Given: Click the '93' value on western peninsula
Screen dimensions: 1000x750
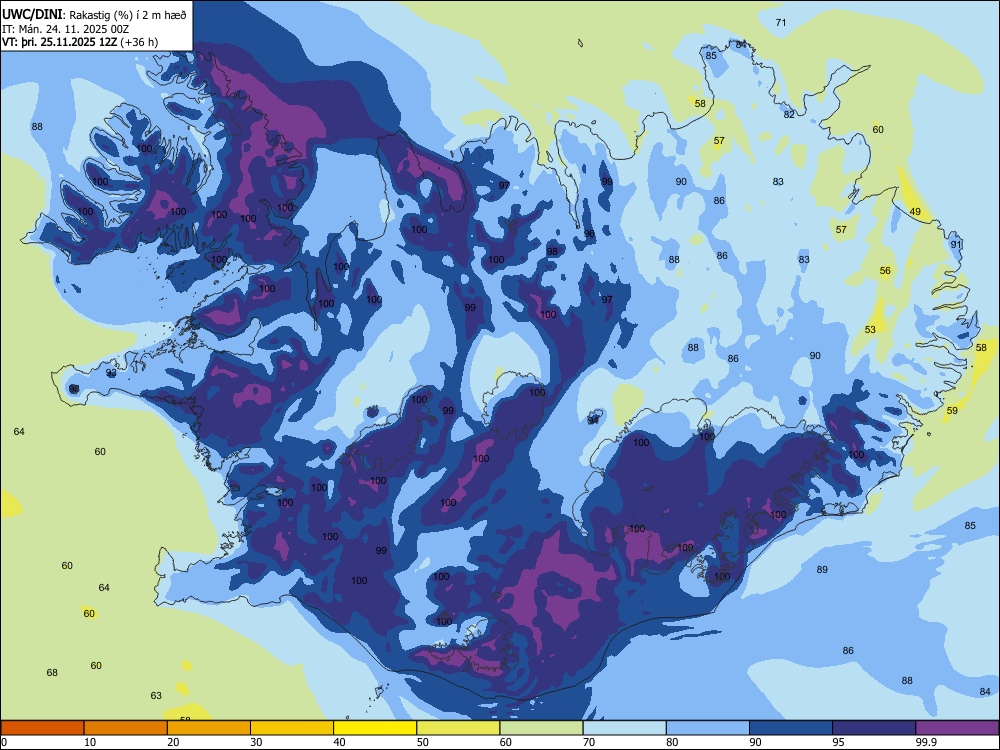Looking at the screenshot, I should click(x=112, y=372).
